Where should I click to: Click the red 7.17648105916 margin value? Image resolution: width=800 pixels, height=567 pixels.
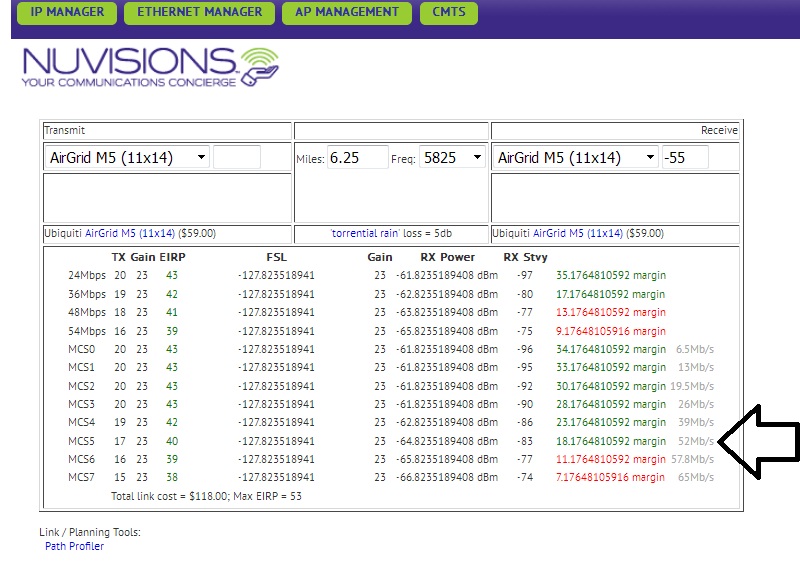(611, 478)
